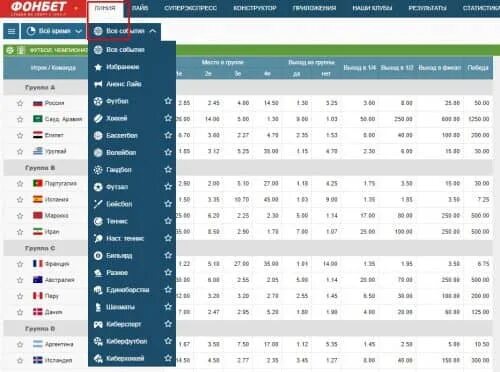Open the 'Линия' top navigation tab
Image resolution: width=500 pixels, height=372 pixels.
tap(105, 8)
